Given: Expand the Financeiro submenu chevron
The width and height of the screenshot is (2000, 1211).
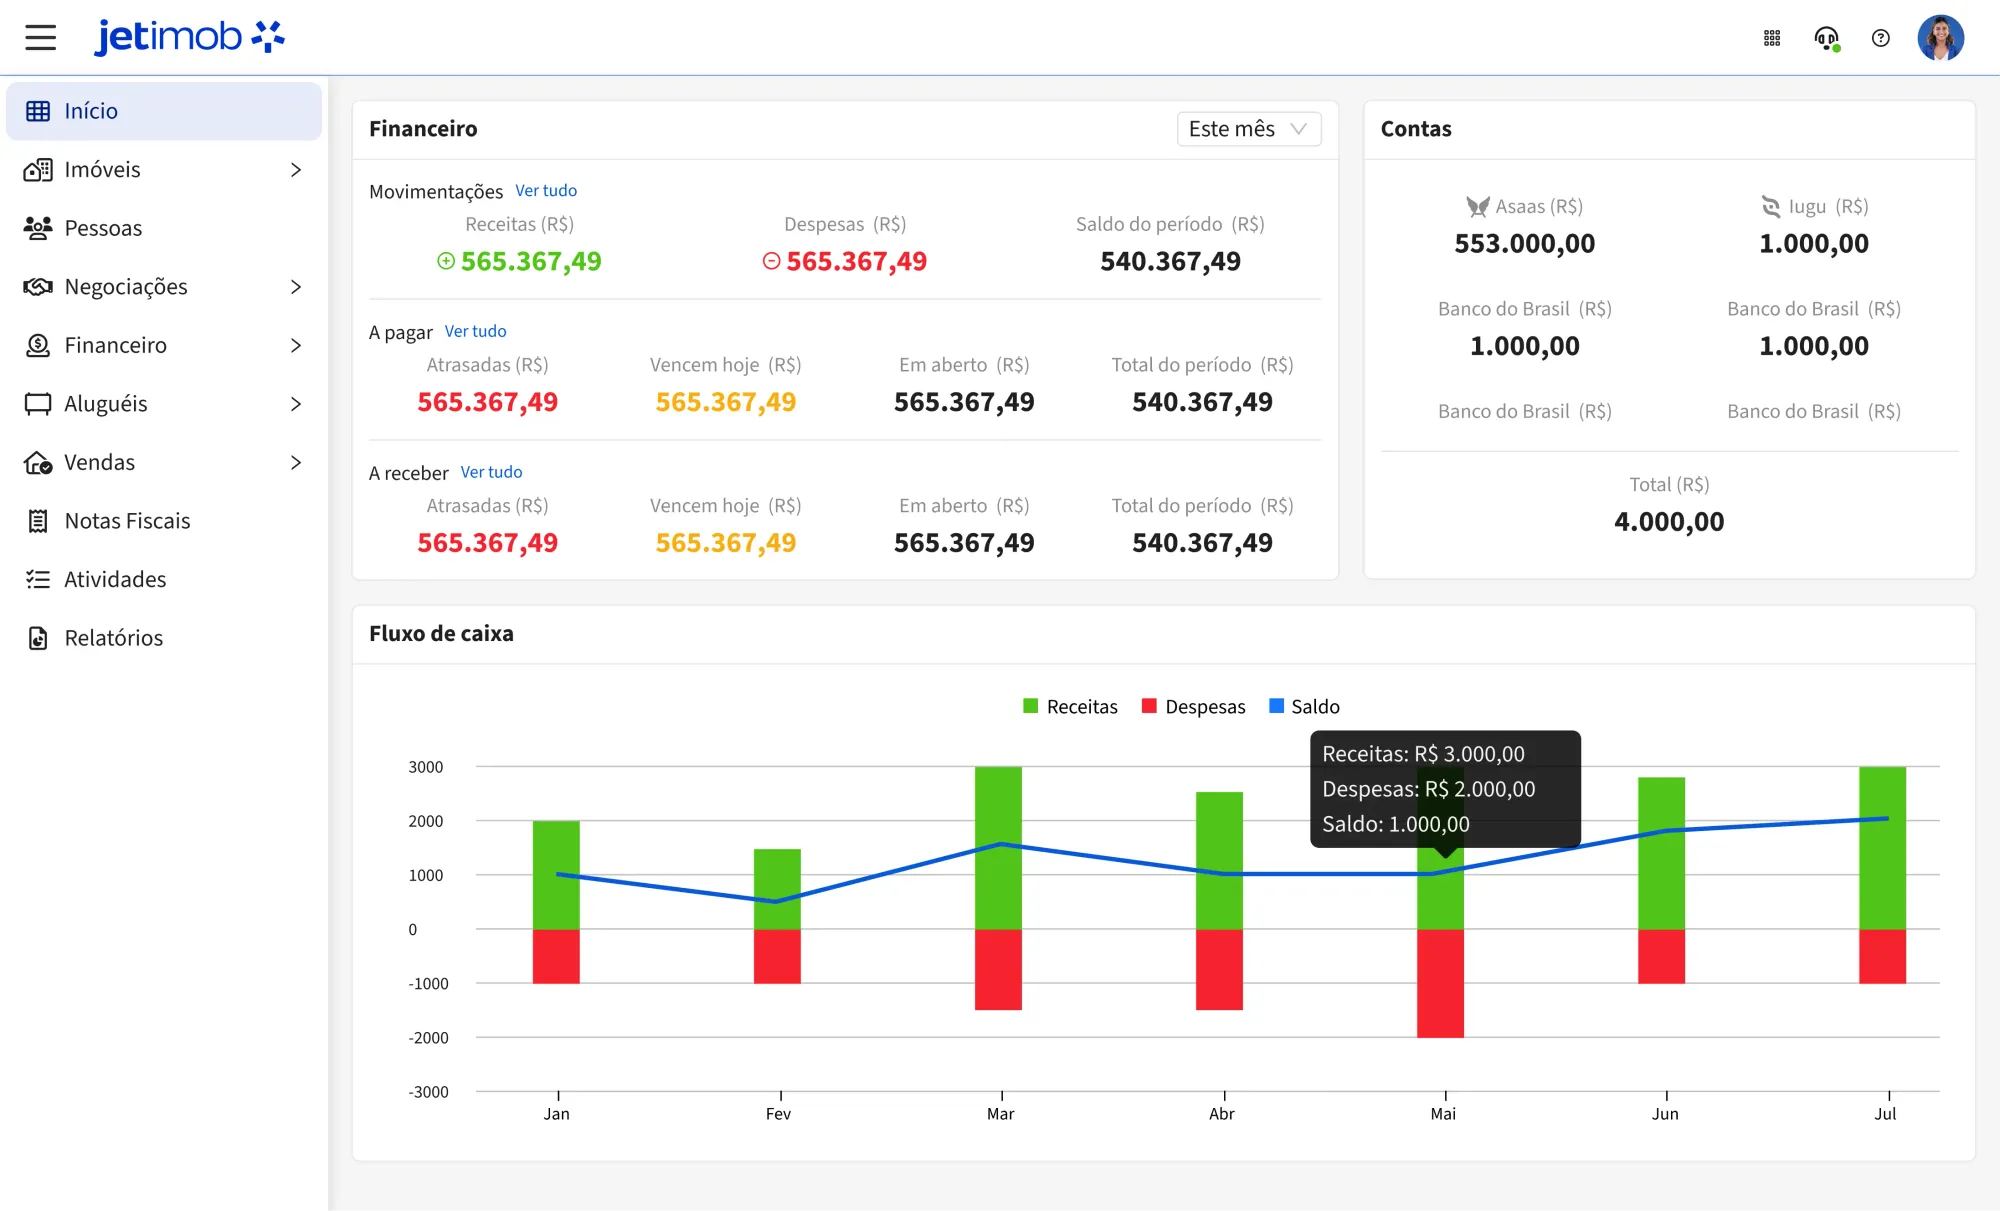Looking at the screenshot, I should coord(296,345).
